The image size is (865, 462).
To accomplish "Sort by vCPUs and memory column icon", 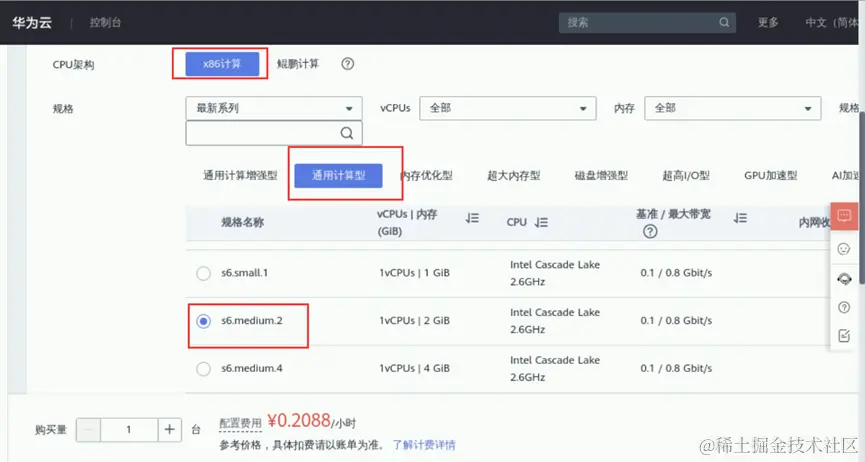I will [472, 219].
